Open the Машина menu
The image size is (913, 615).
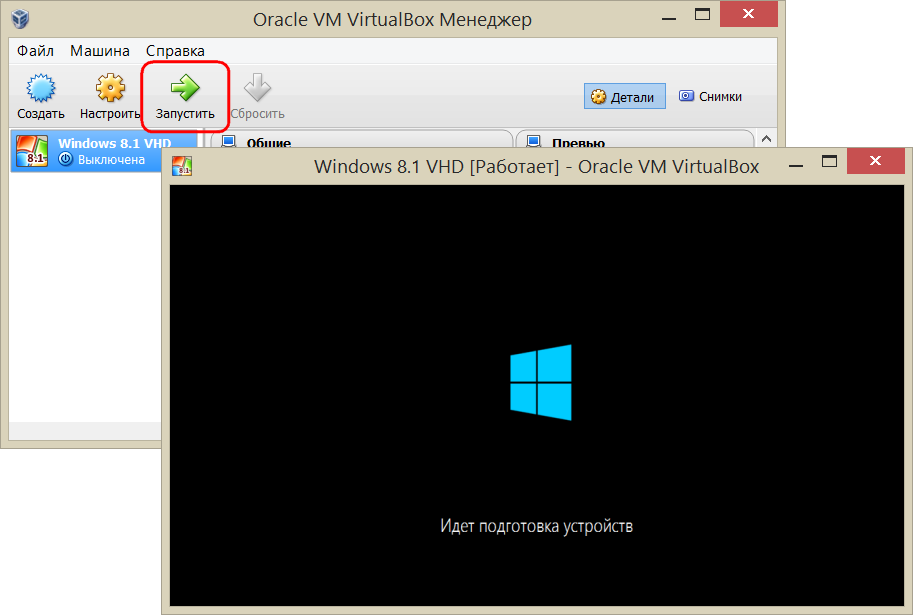coord(100,51)
